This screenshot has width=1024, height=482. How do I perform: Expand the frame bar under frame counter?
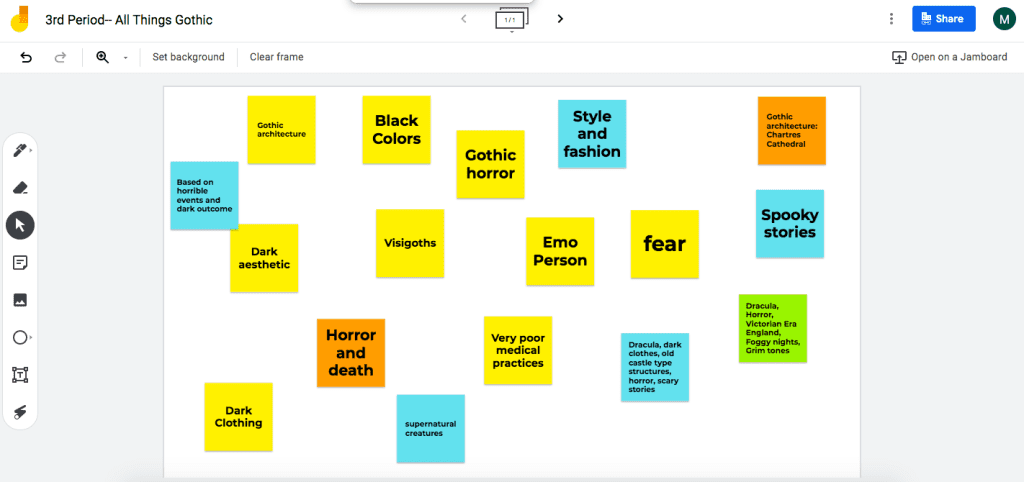[x=511, y=33]
